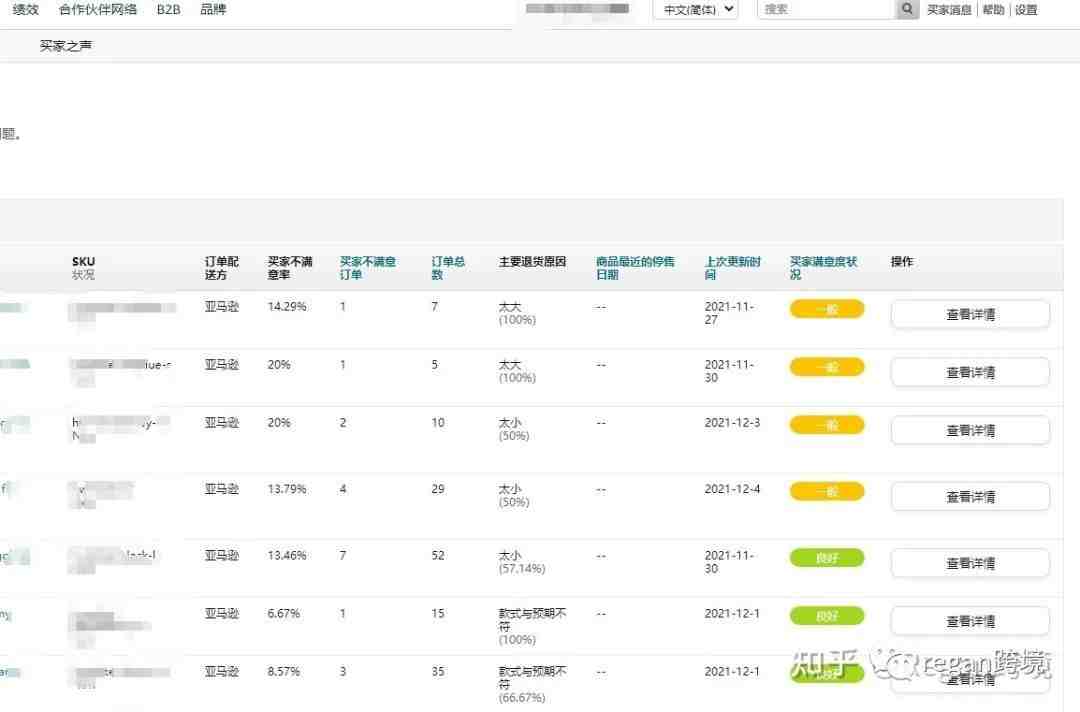Open the 品牌 menu

tap(213, 10)
